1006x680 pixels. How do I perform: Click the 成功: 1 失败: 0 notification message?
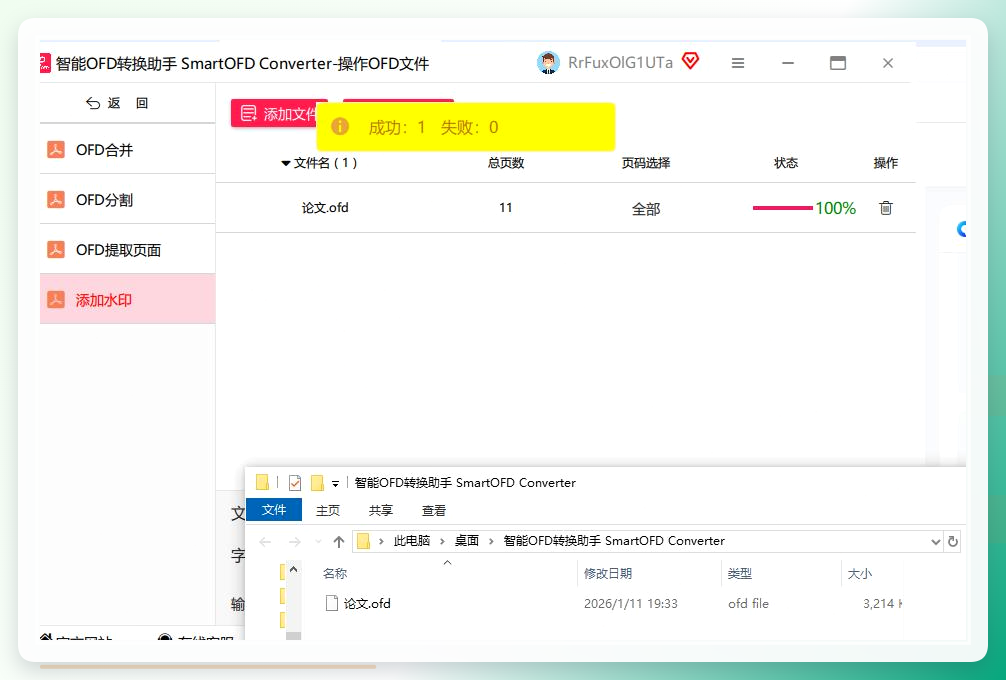(x=433, y=127)
